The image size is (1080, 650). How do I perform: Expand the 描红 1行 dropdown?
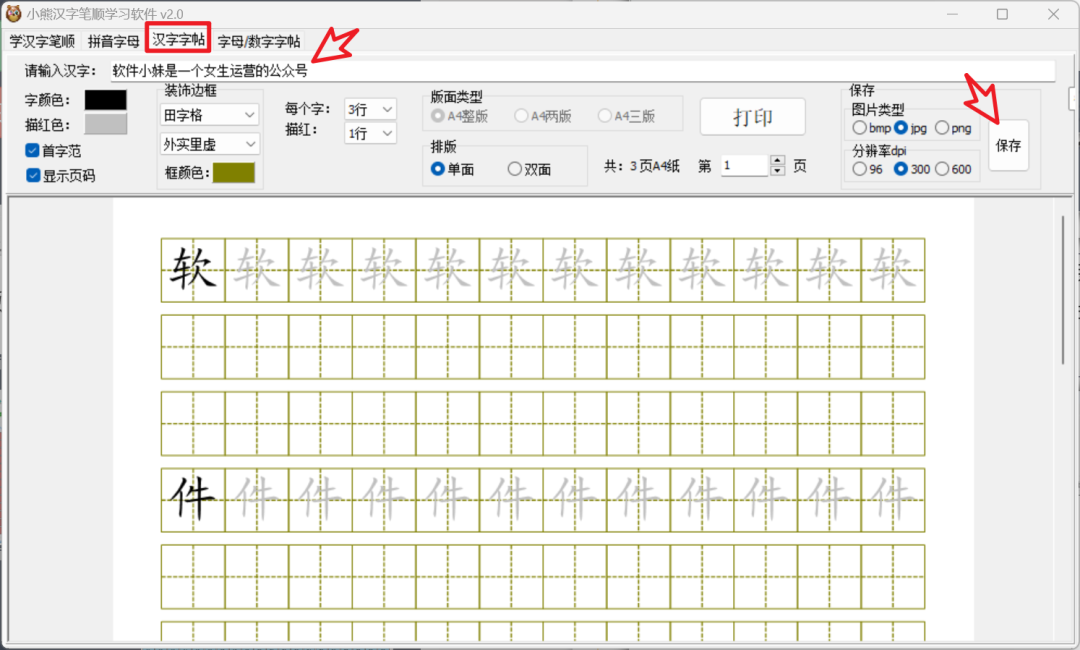click(x=371, y=133)
